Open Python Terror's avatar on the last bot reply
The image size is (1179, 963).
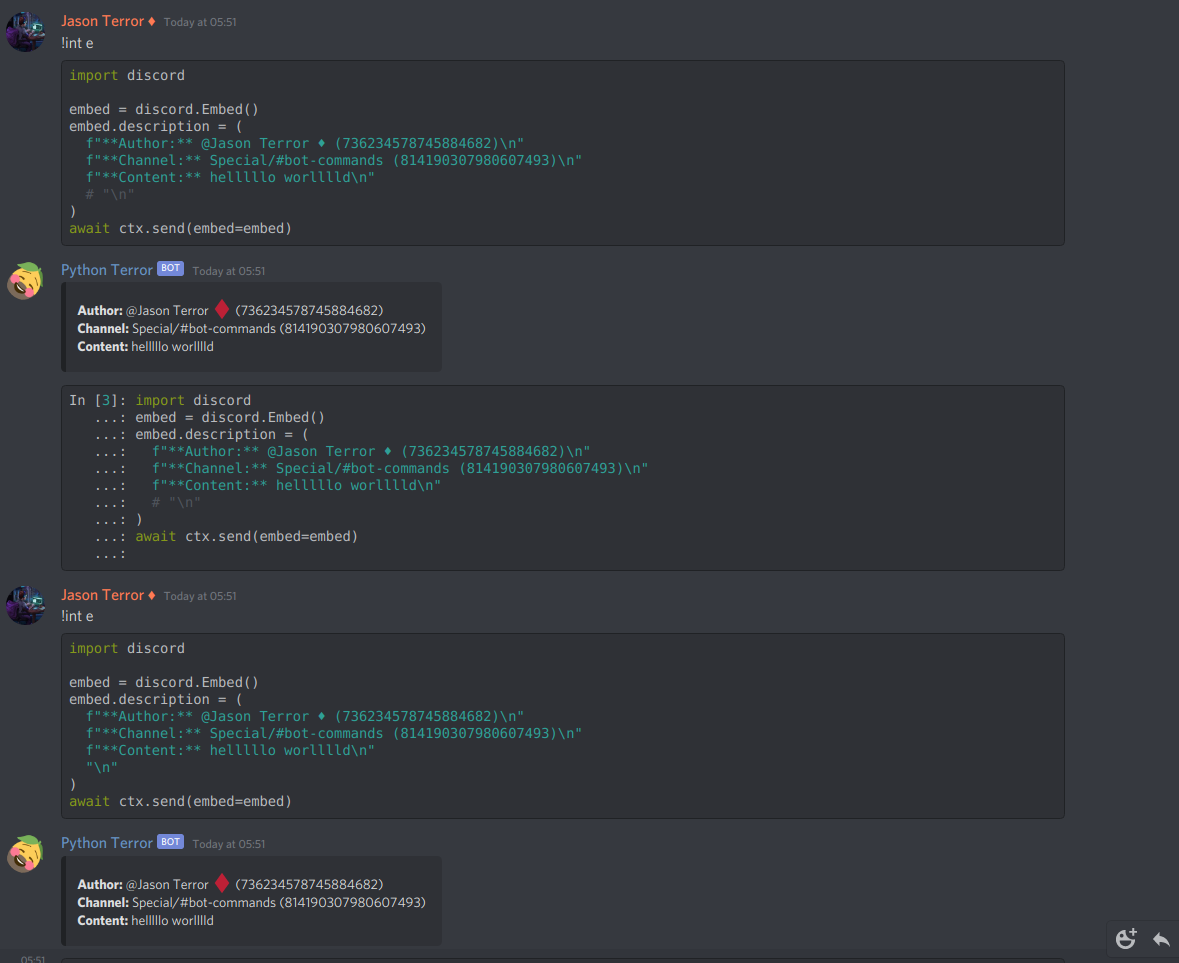[x=26, y=853]
